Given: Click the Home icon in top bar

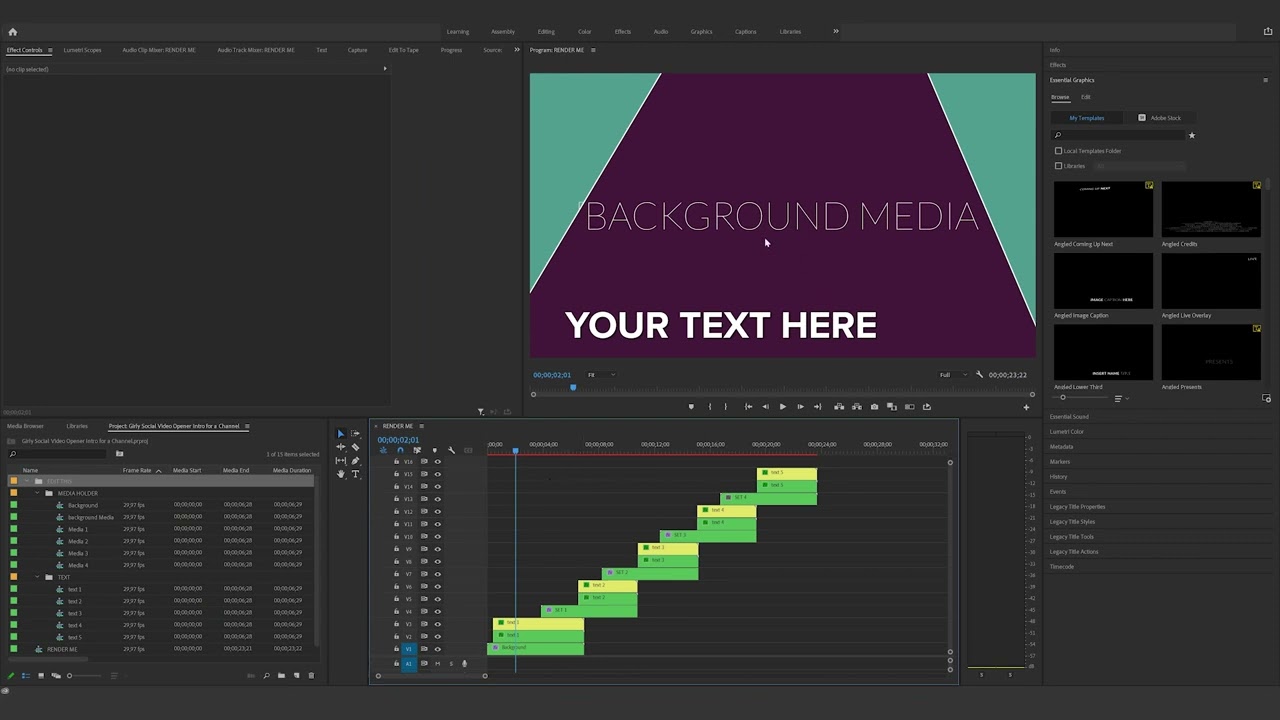Looking at the screenshot, I should pyautogui.click(x=12, y=32).
